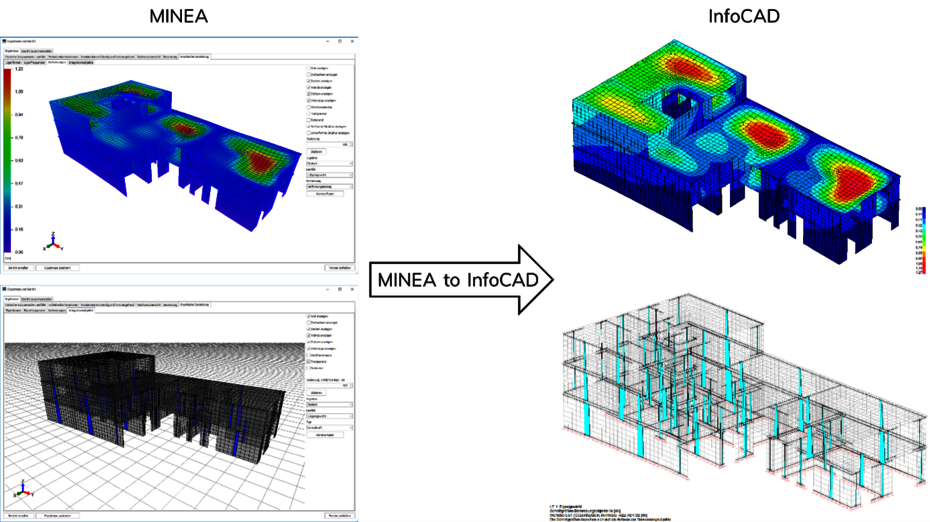Toggle 'Wände anzeigen' in the color-contour MINEA window

tap(308, 87)
